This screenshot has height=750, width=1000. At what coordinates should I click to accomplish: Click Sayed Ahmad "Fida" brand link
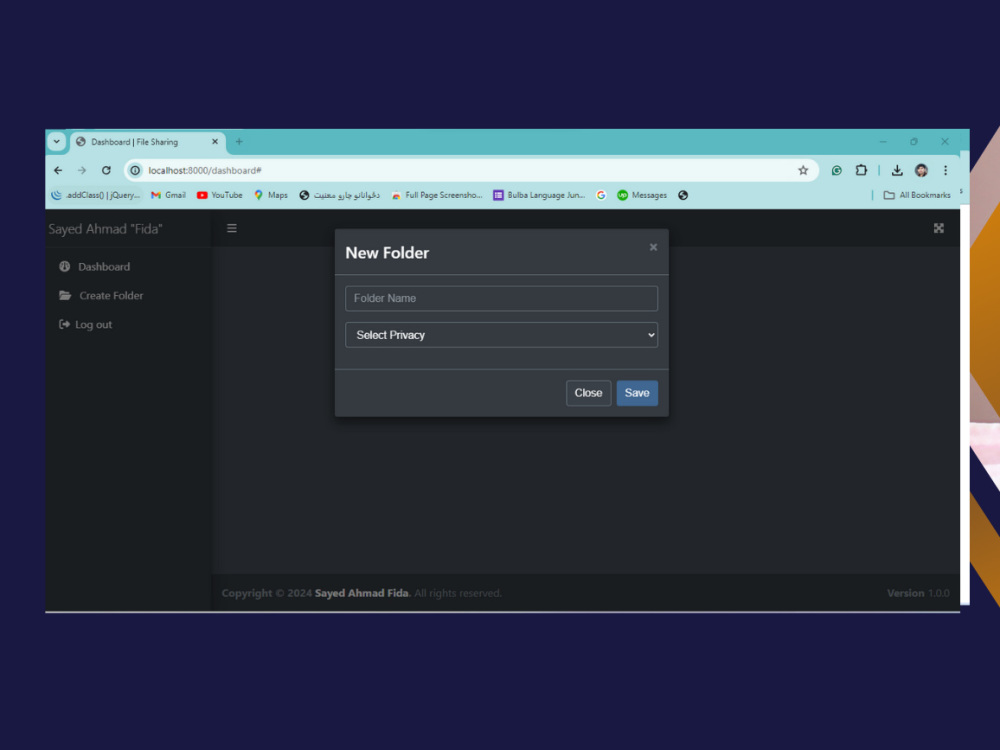pos(106,229)
